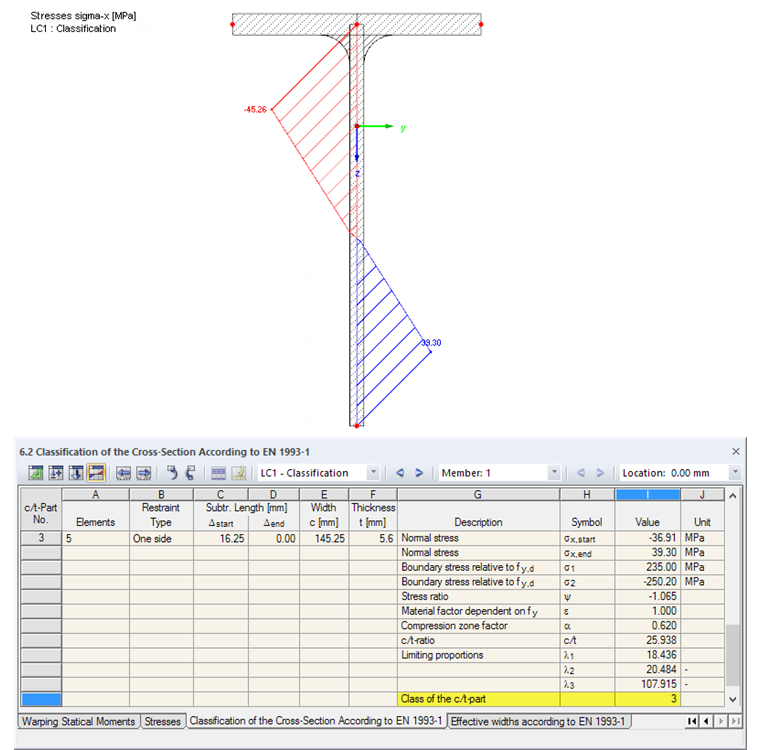Go to next load case with blue arrow

419,473
